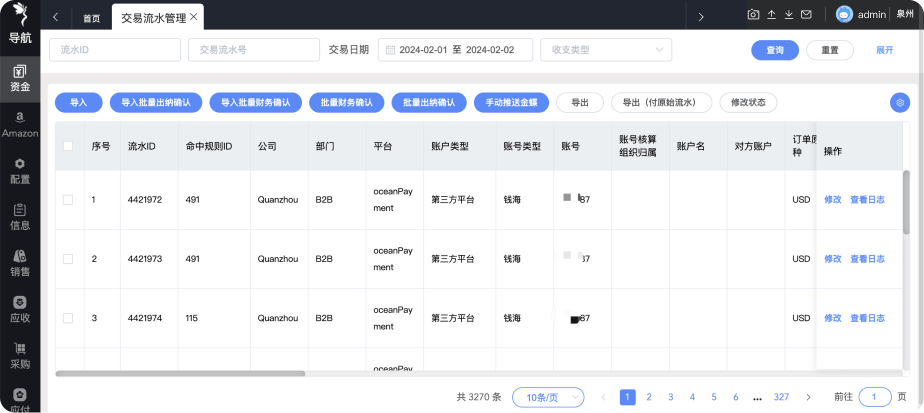Click the camera screenshot icon in header
The height and width of the screenshot is (413, 924).
[754, 15]
